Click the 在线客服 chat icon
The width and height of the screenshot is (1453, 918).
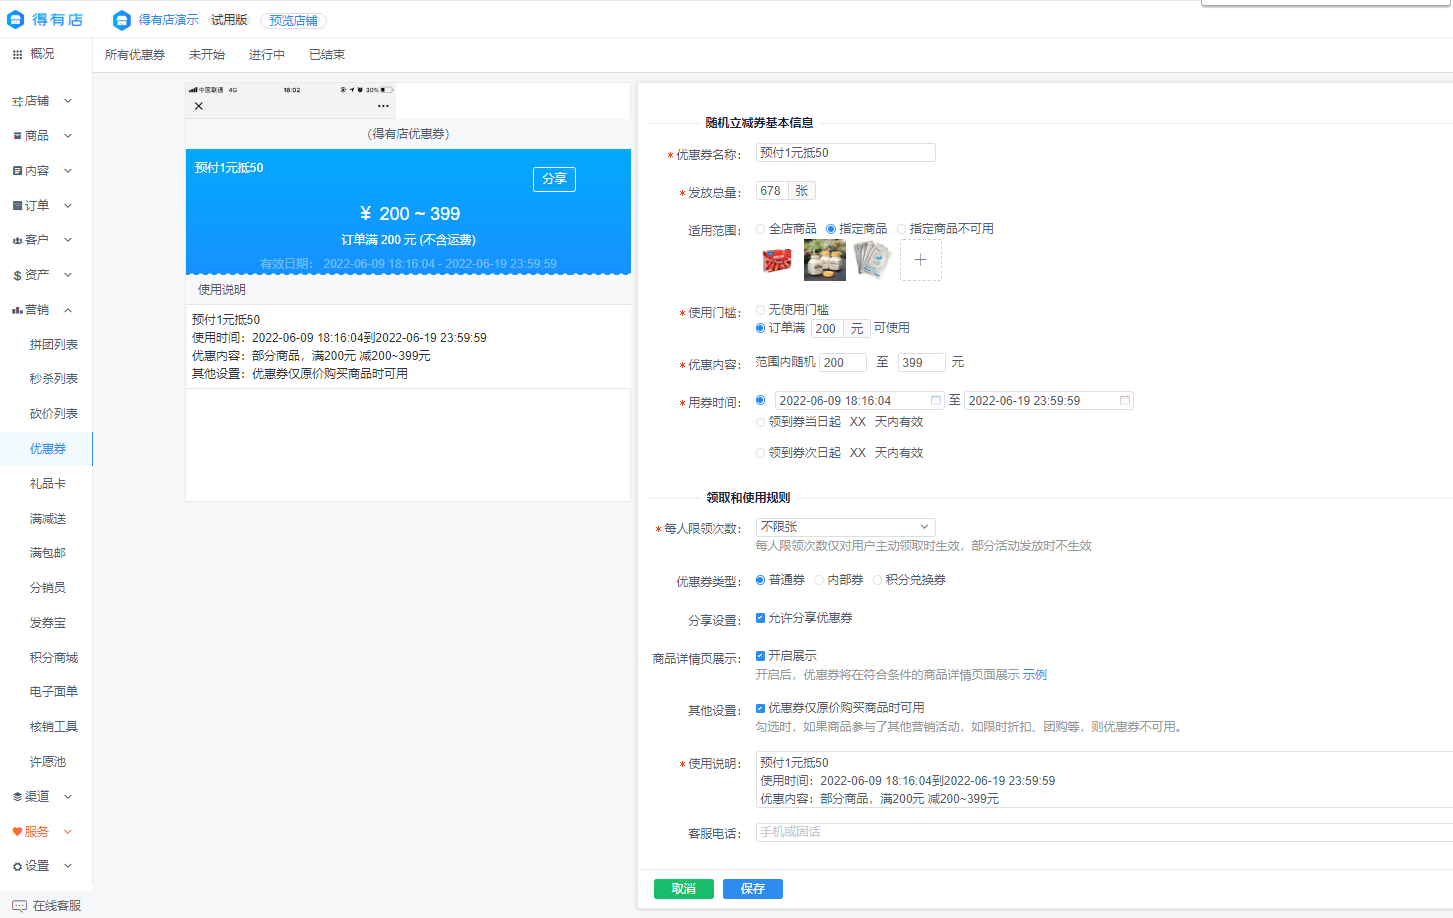click(x=19, y=906)
